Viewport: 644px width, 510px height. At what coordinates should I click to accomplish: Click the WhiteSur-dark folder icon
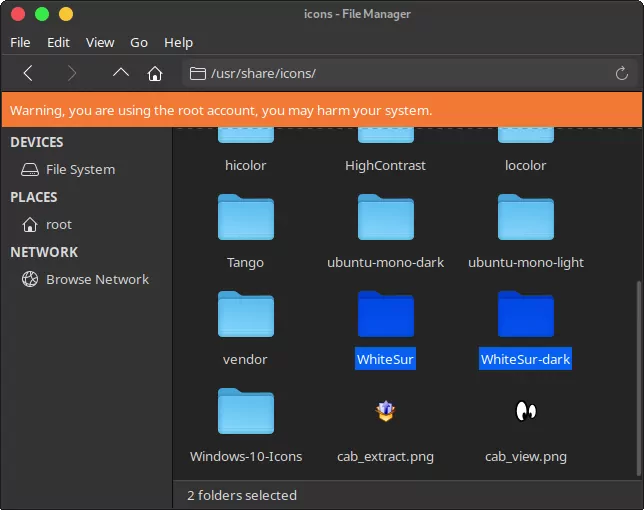pyautogui.click(x=526, y=314)
